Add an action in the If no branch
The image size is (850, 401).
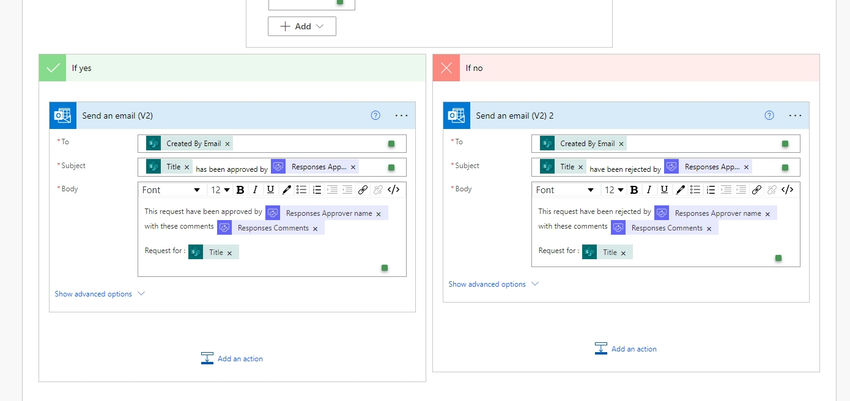pos(626,348)
